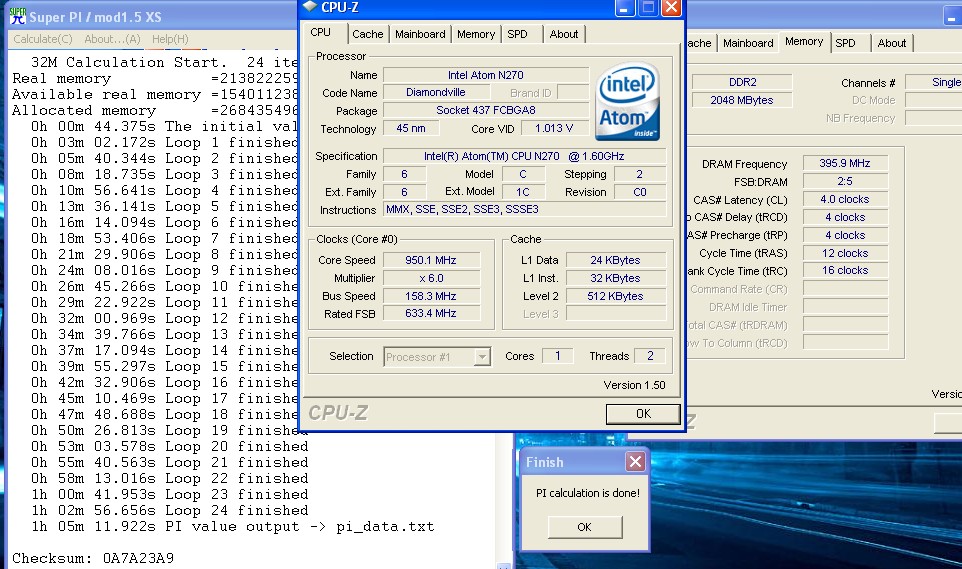
Task: Click the CAS# Latency value 4.0 clocks
Action: click(x=845, y=199)
